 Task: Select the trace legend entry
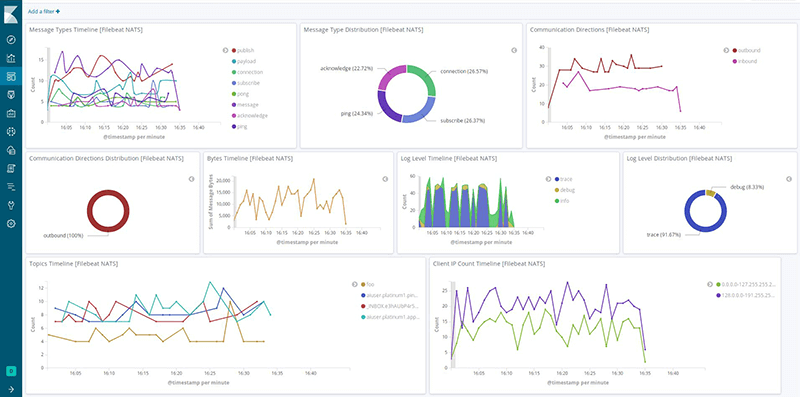tap(563, 179)
